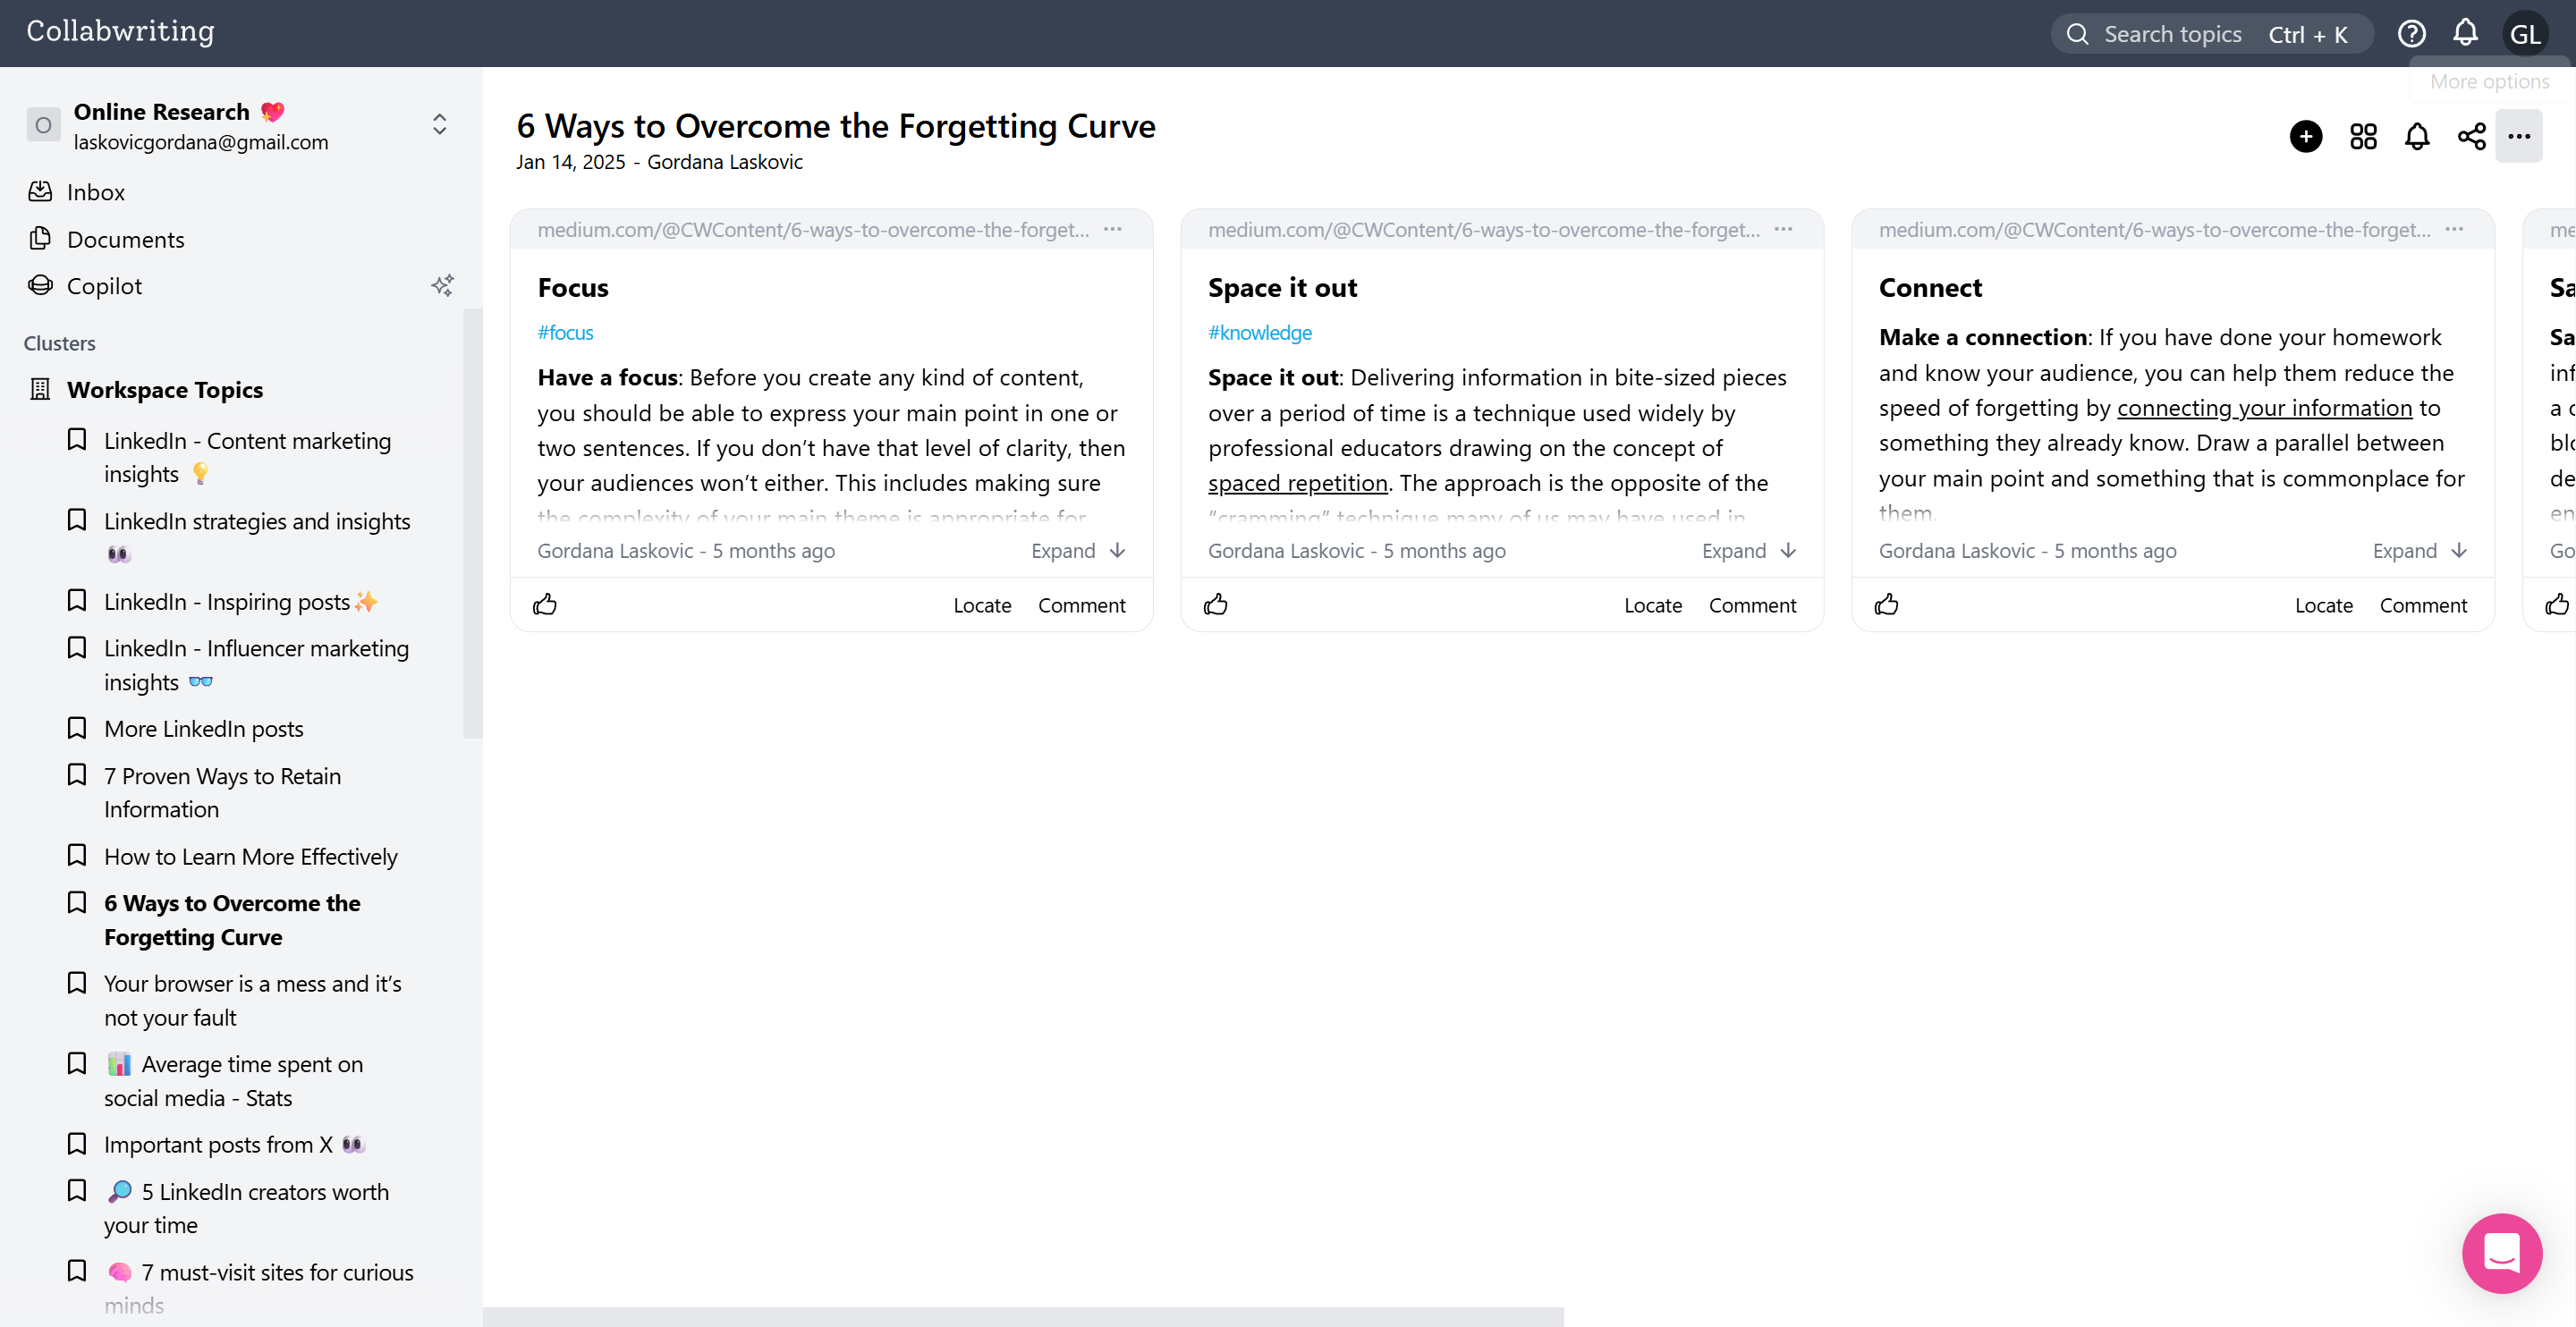Click bookmark icon beside Important posts from X
This screenshot has width=2576, height=1327.
pyautogui.click(x=77, y=1144)
